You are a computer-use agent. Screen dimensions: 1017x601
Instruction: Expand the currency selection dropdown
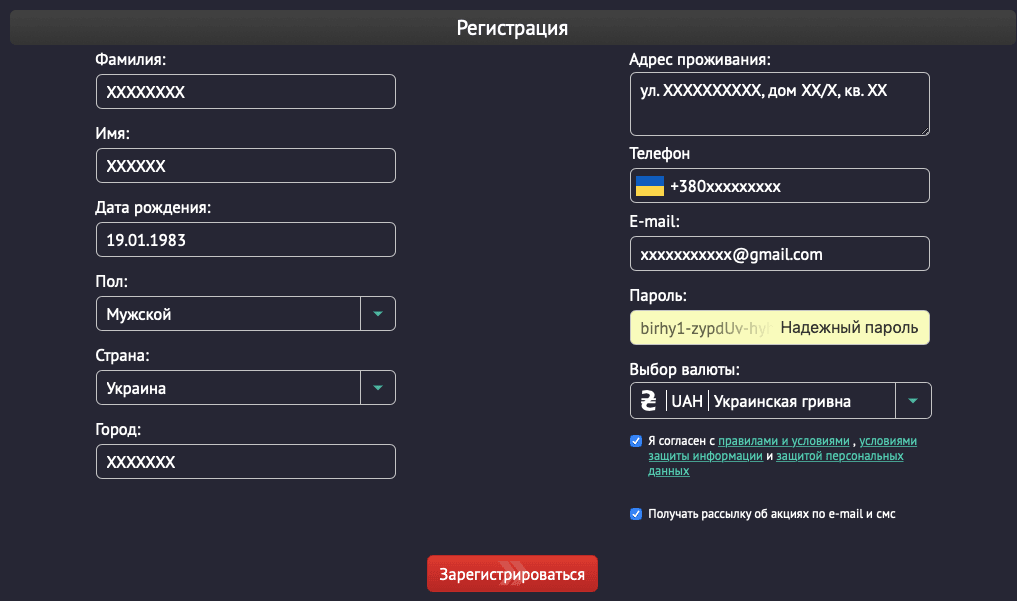point(913,400)
